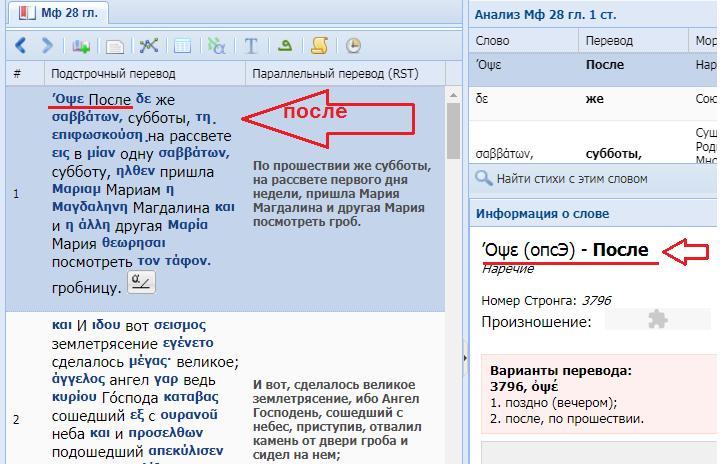Click the Параллельный перевод (RST) column header
Screen dimensions: 724x471
pyautogui.click(x=335, y=74)
